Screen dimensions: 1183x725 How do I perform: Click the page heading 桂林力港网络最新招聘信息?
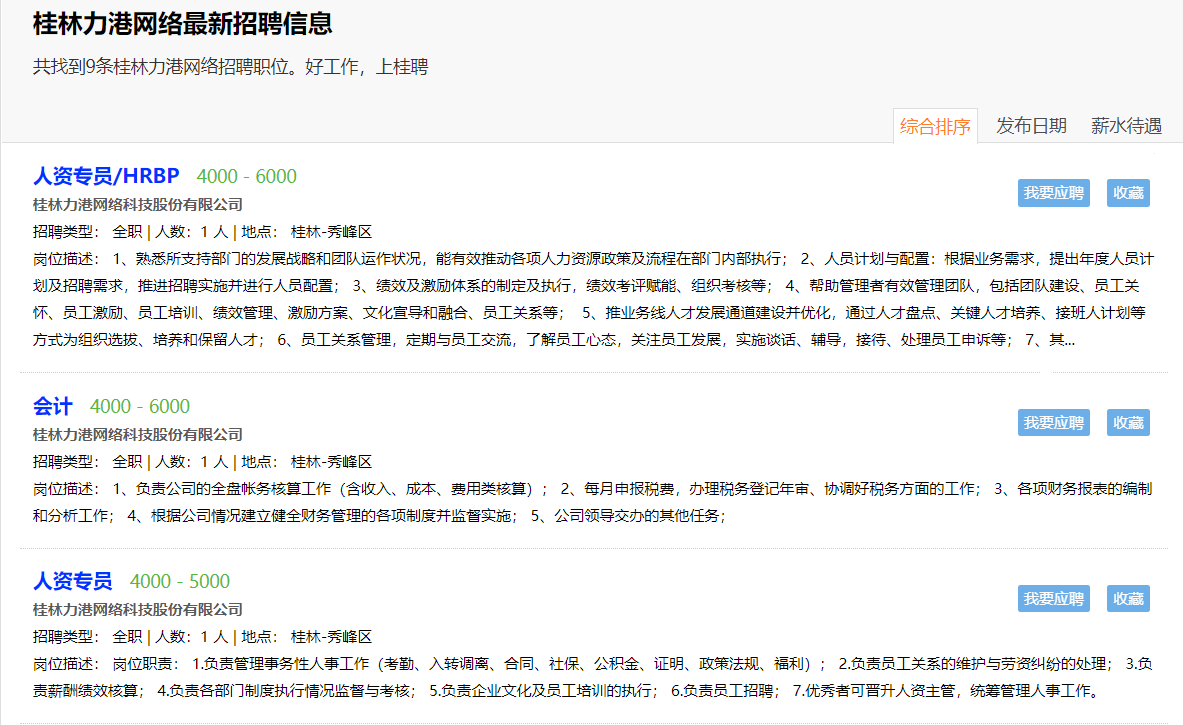183,24
